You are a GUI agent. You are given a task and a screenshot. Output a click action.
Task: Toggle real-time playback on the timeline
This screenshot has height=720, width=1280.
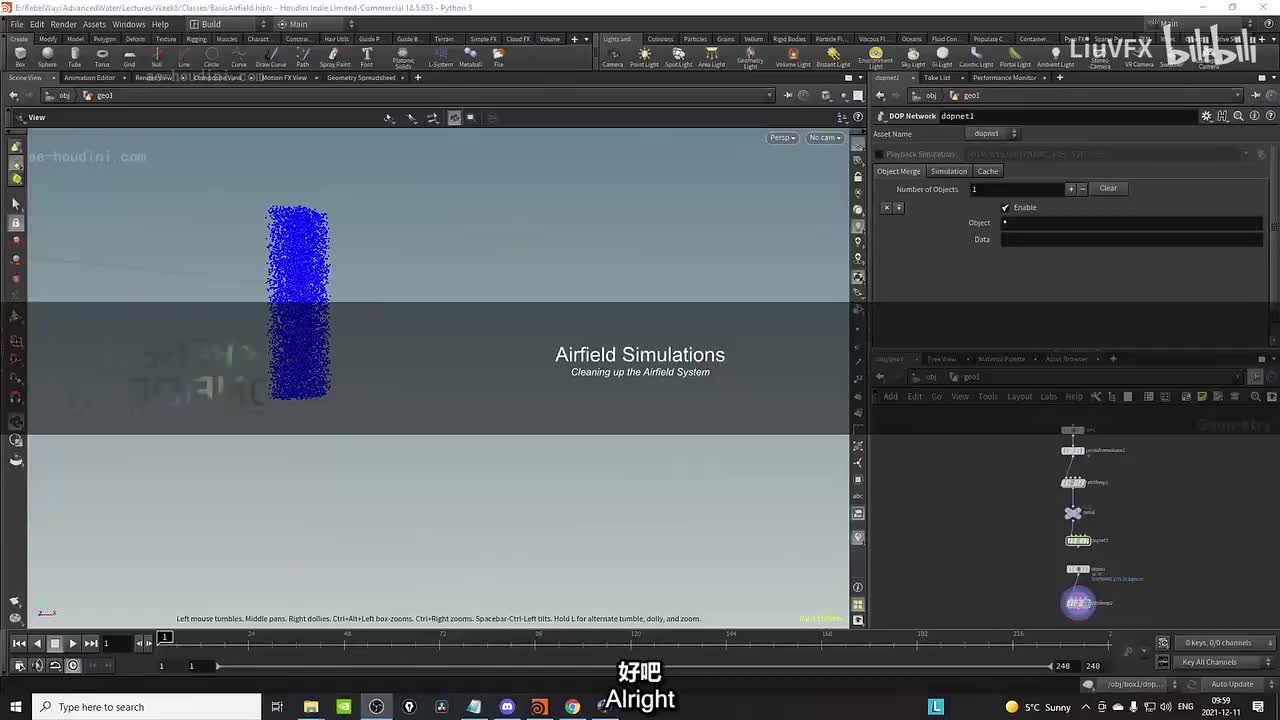[x=72, y=665]
